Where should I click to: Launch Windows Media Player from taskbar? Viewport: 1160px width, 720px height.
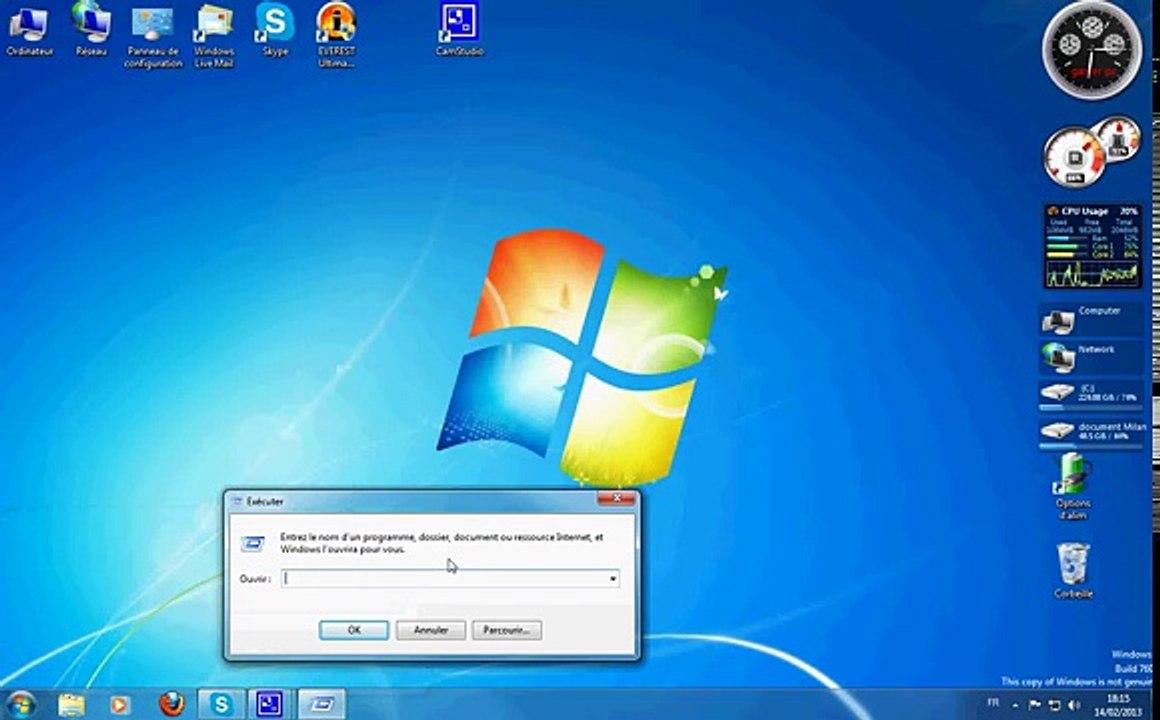pos(120,704)
